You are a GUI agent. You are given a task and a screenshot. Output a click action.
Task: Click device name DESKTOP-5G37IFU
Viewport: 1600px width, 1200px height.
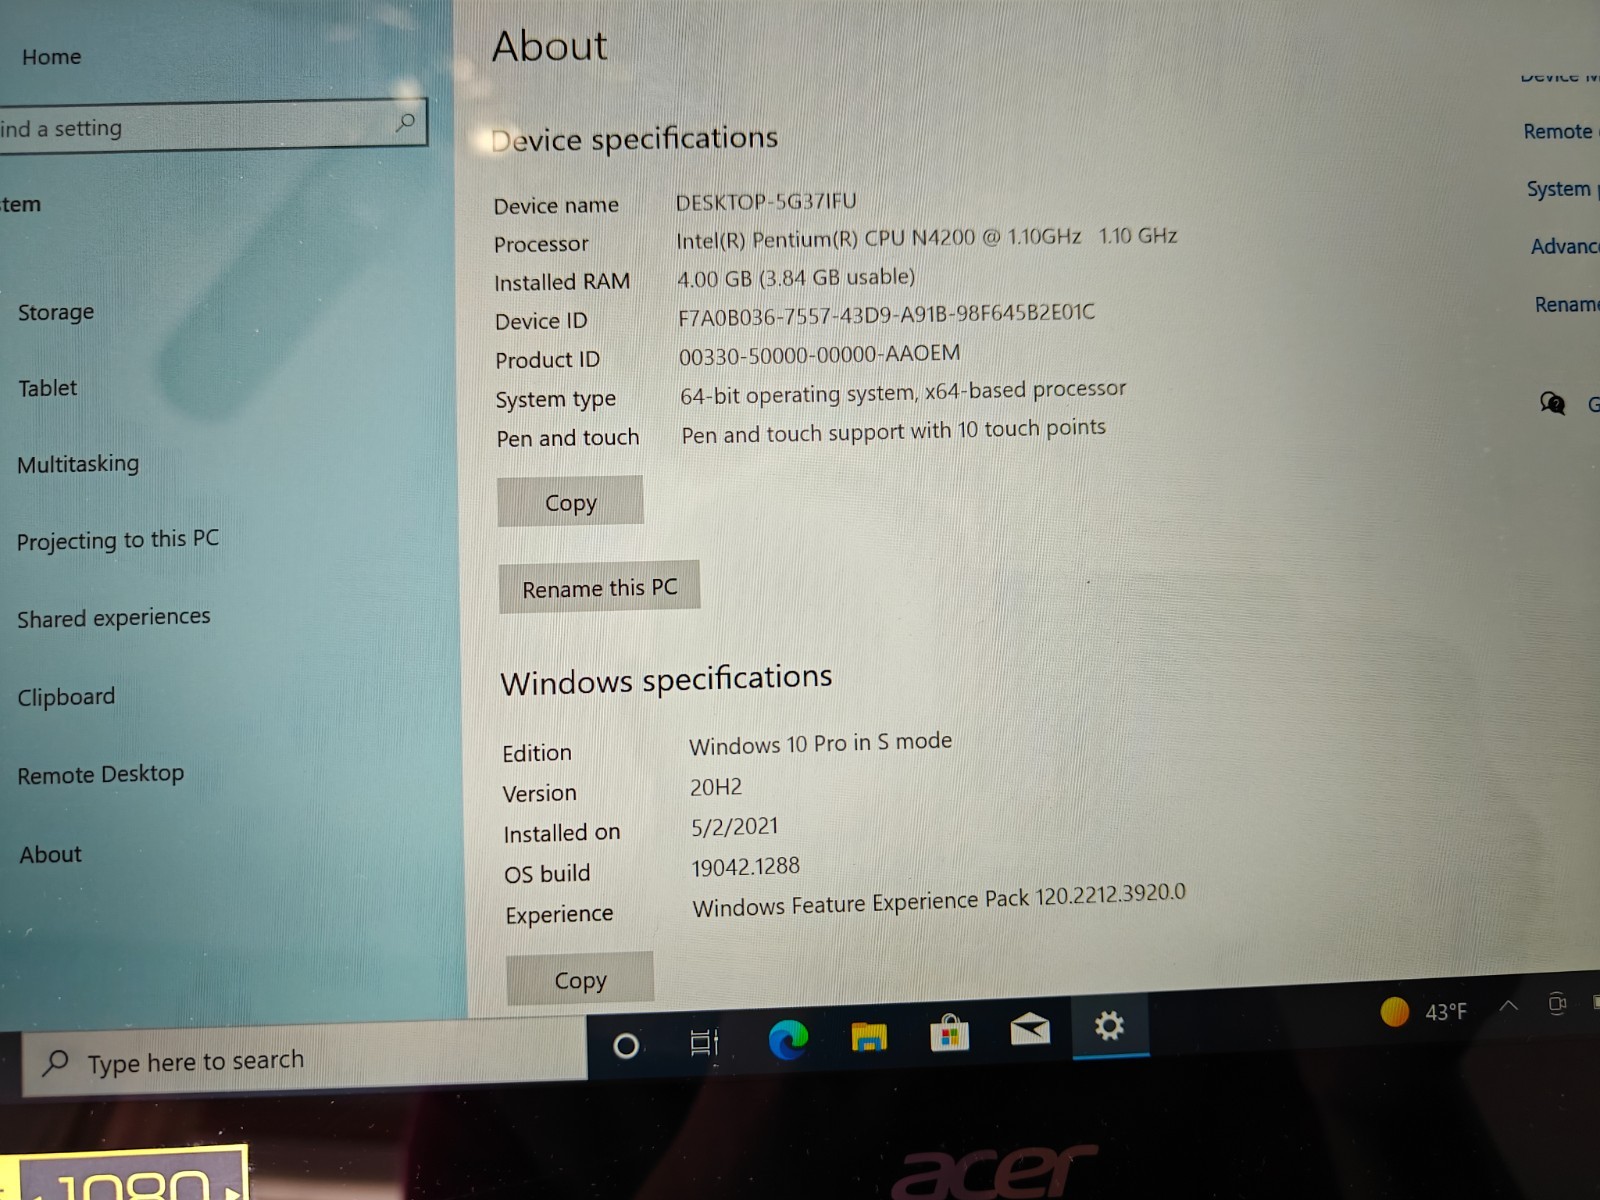coord(766,201)
